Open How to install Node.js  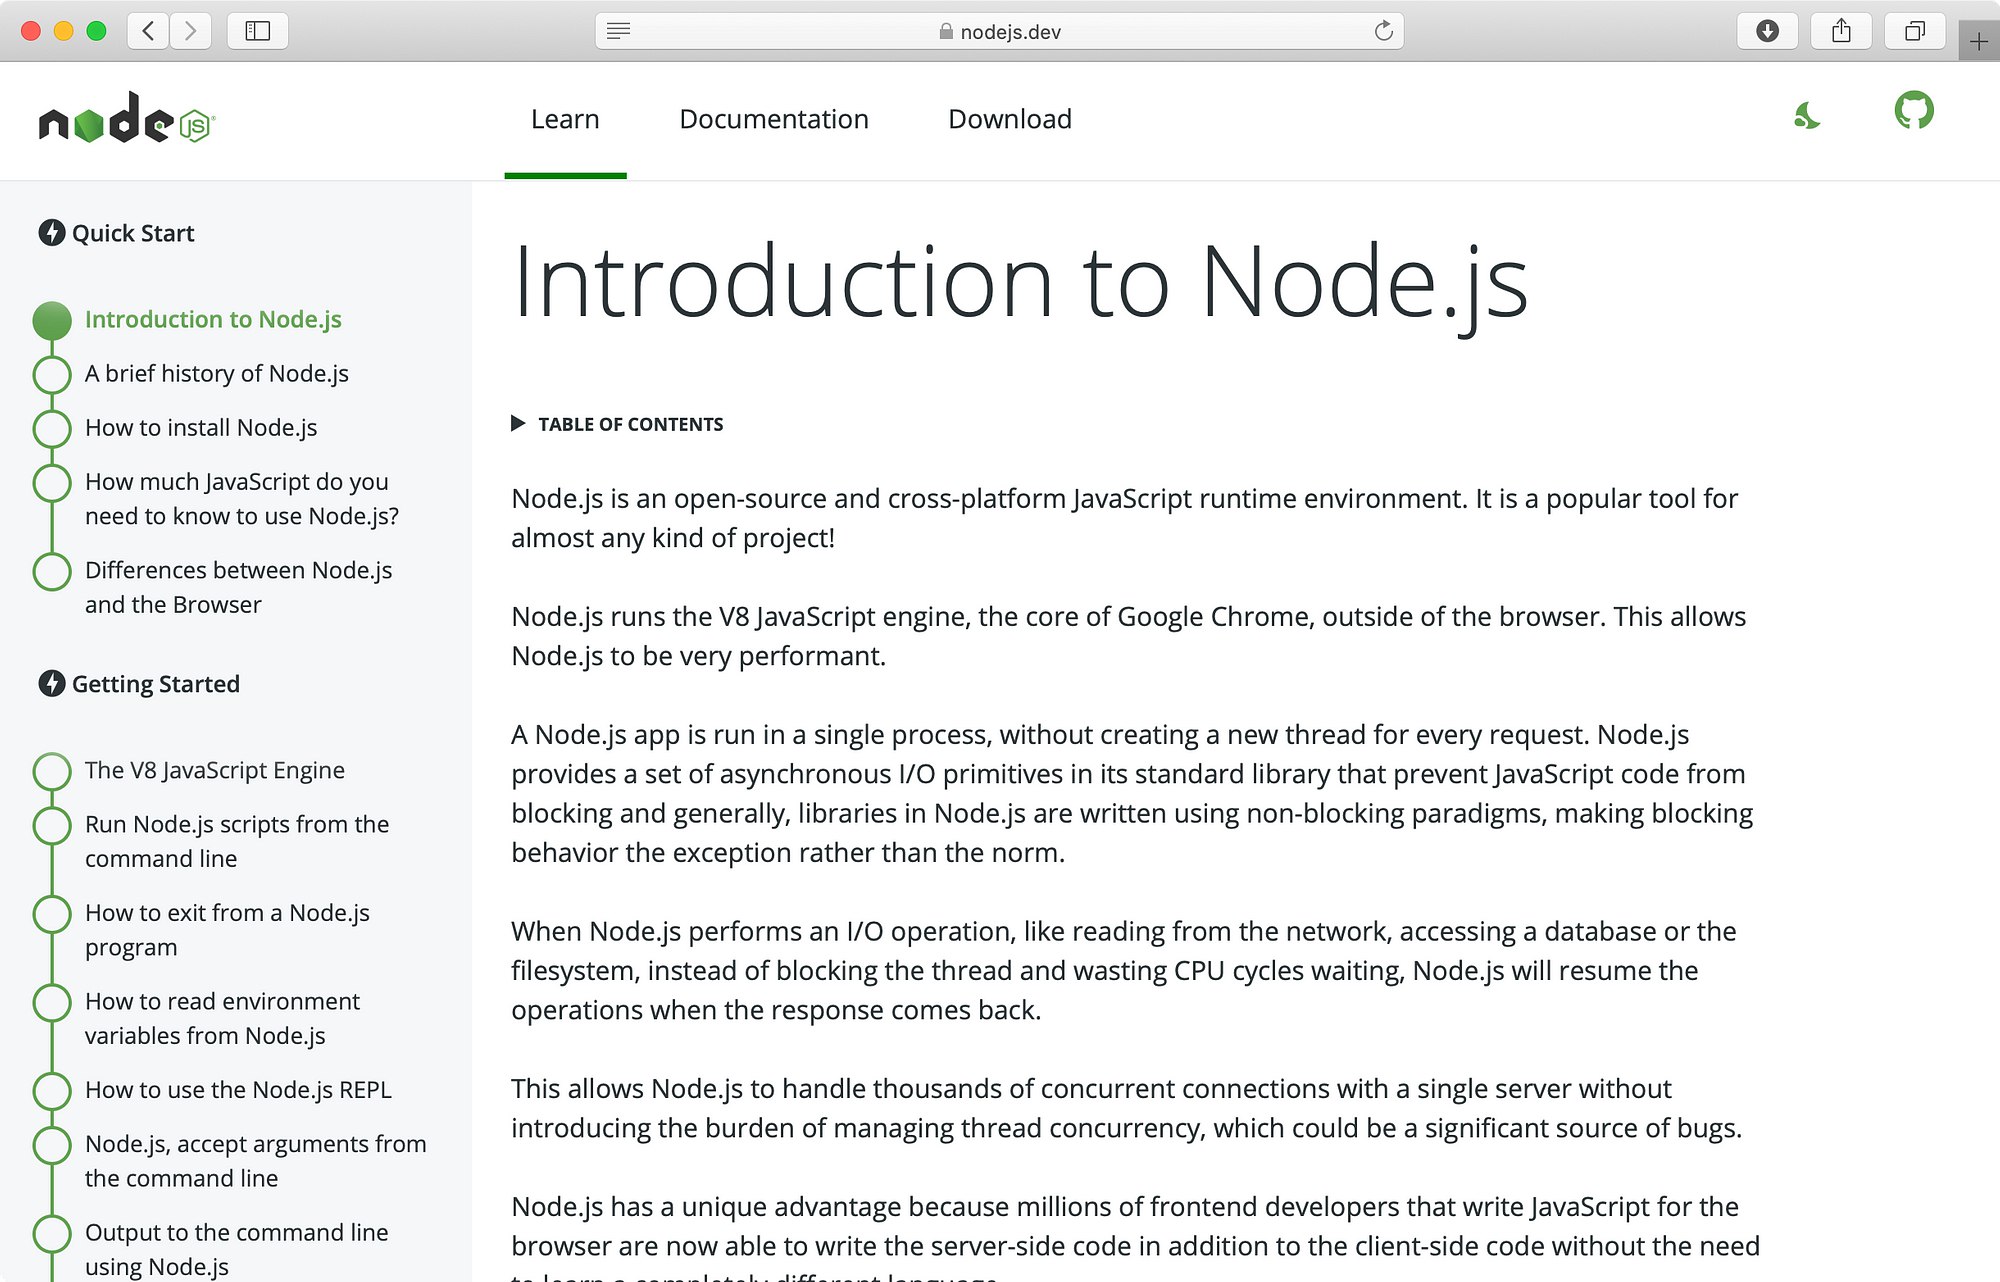pyautogui.click(x=201, y=427)
